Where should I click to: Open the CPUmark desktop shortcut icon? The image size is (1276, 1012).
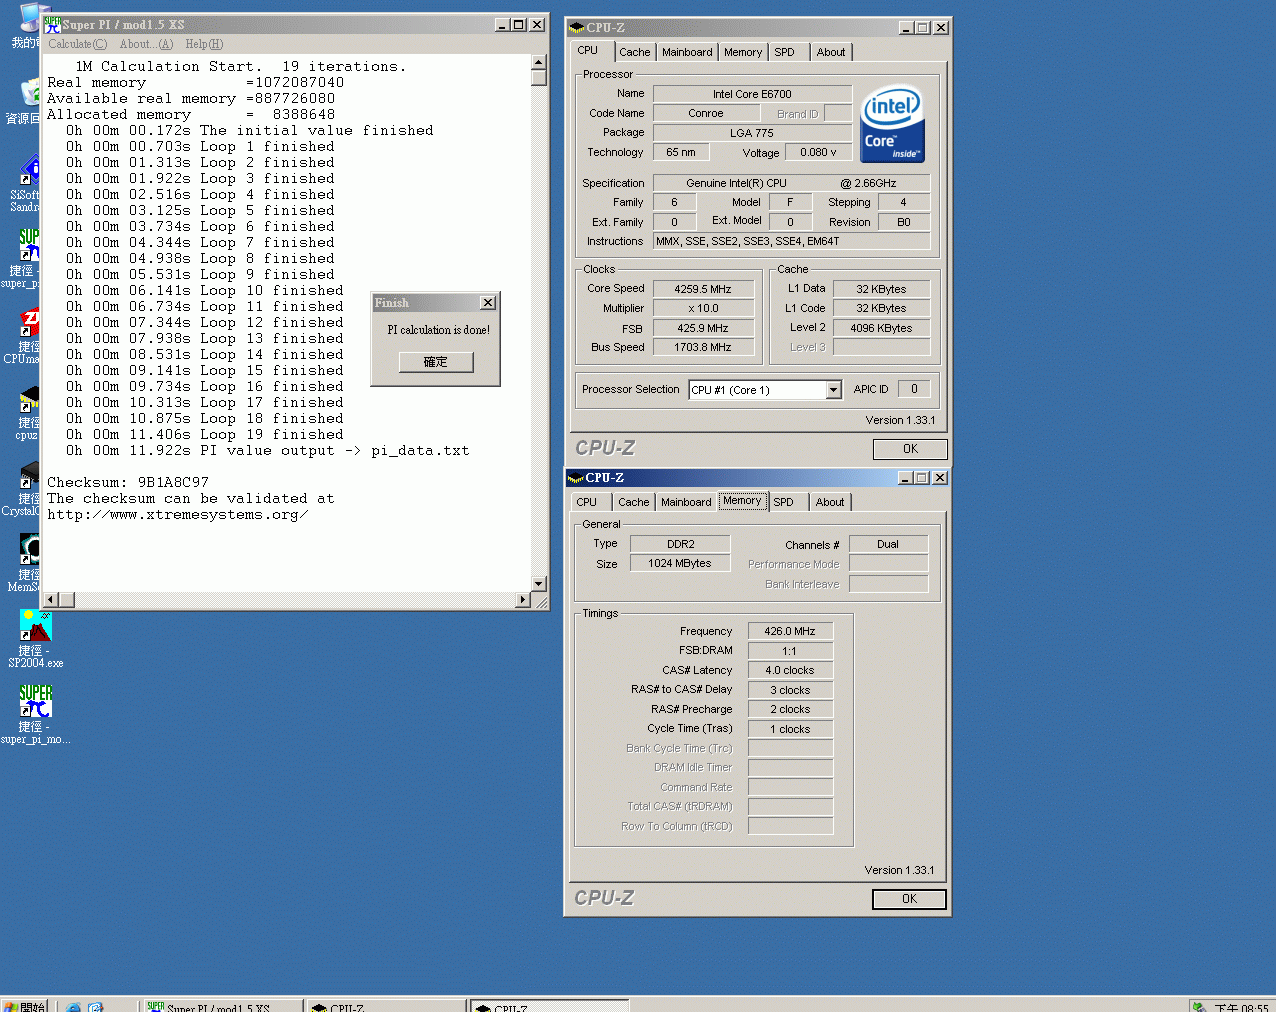click(30, 323)
